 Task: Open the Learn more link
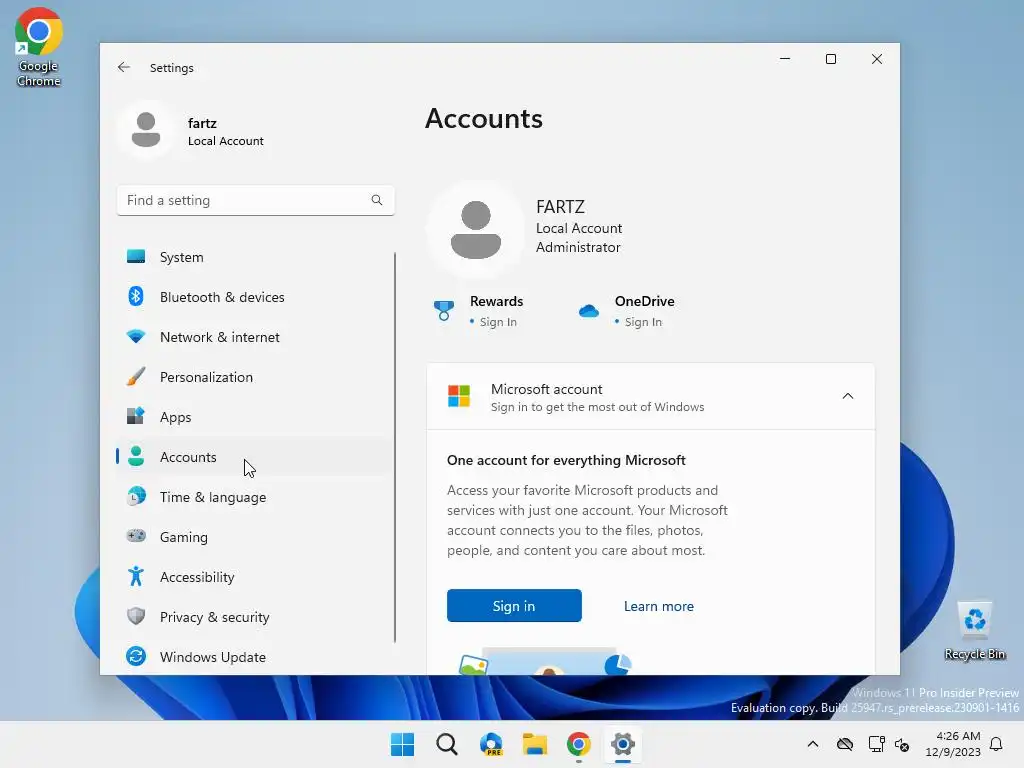(x=658, y=606)
